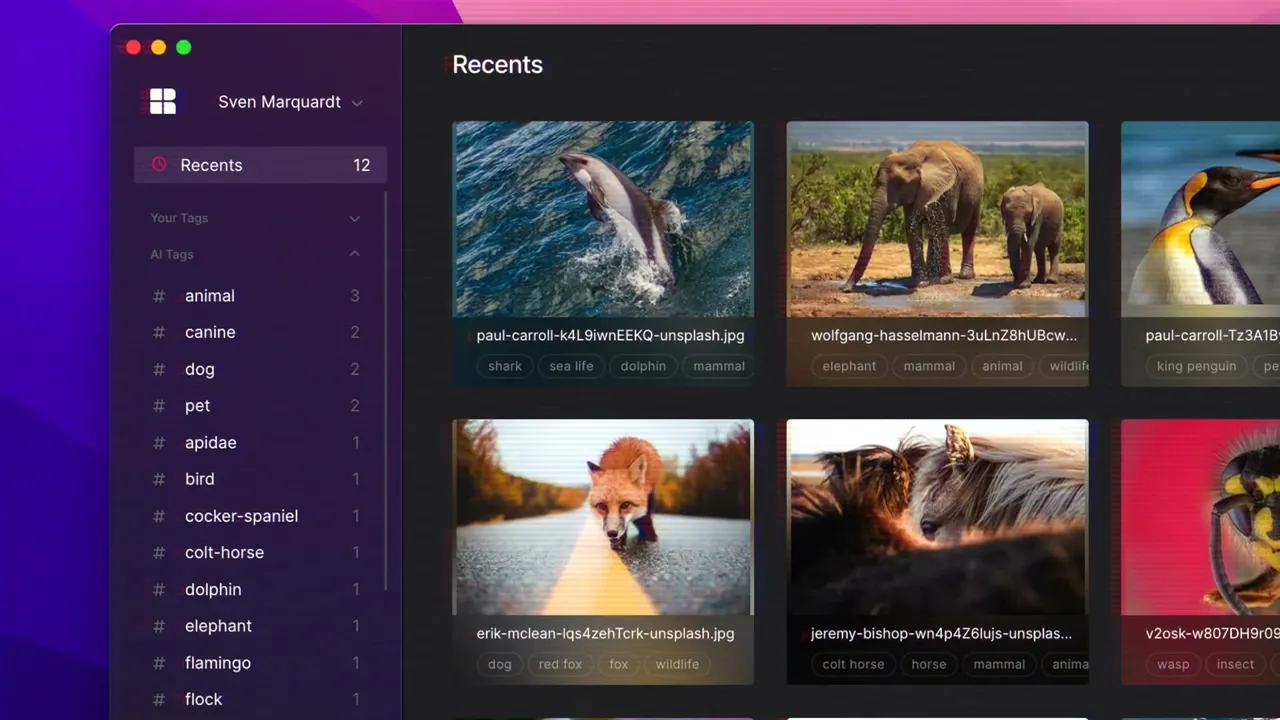Click the hash icon beside animal

(158, 296)
